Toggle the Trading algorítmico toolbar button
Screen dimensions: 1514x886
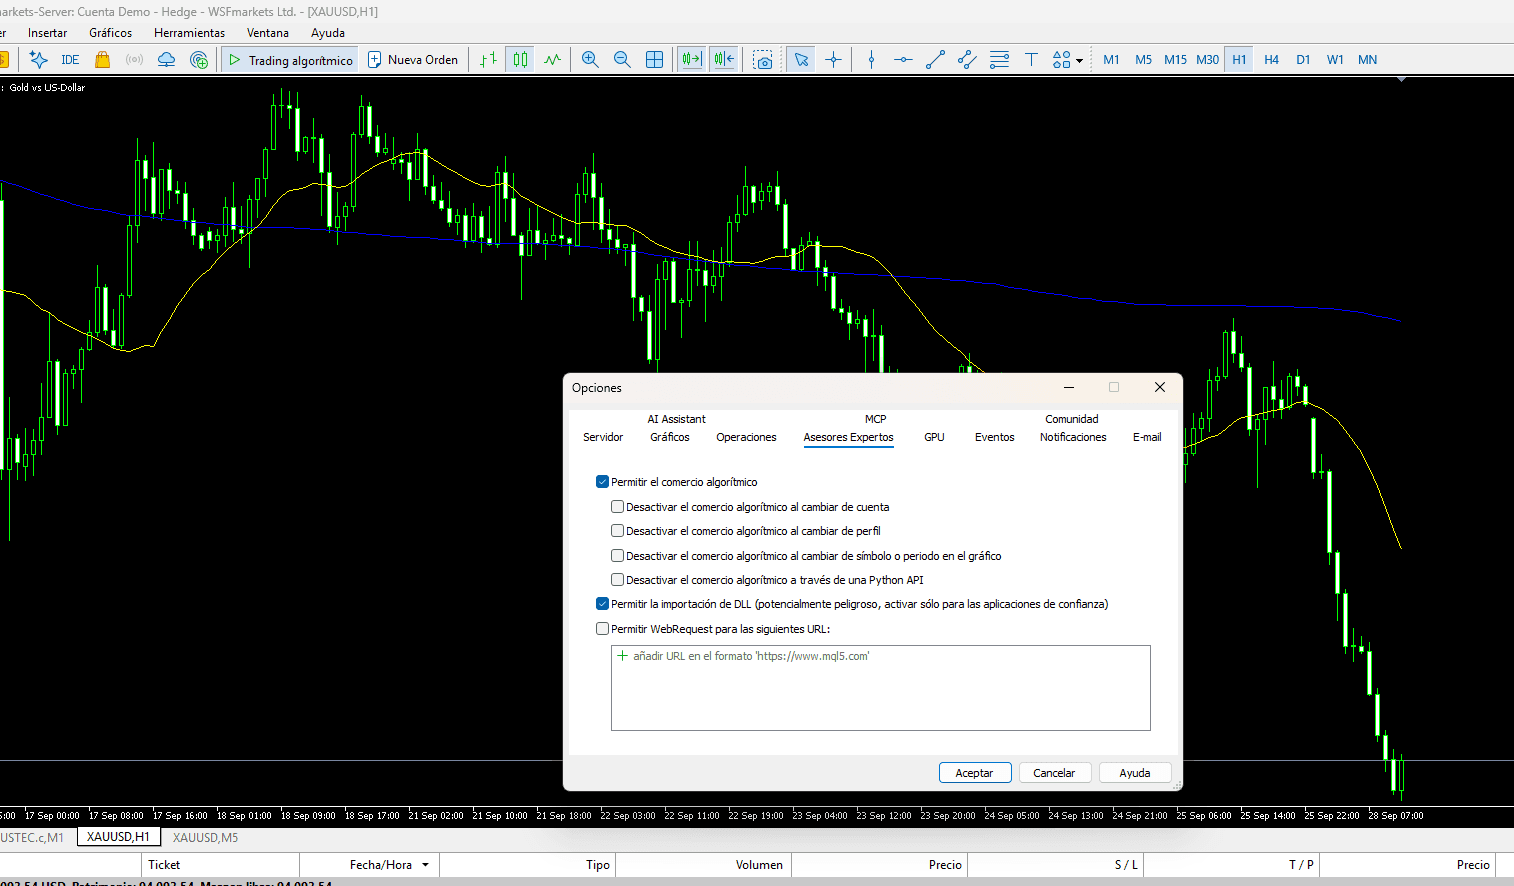(290, 60)
